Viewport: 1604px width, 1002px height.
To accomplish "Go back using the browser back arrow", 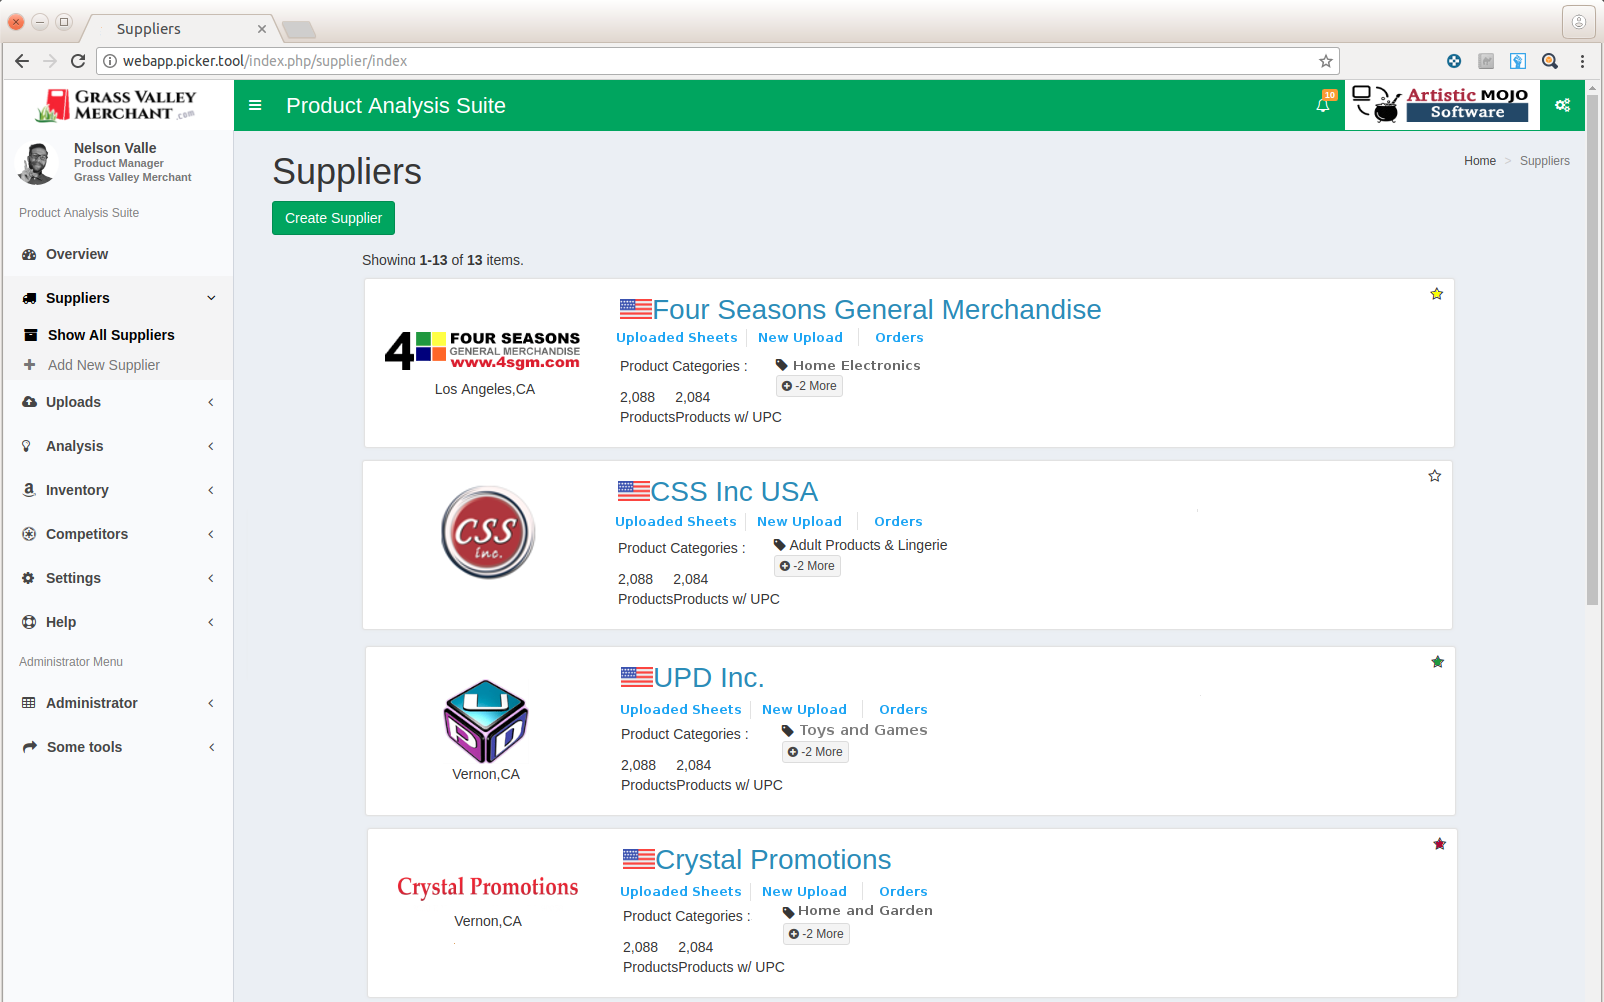I will [x=22, y=61].
